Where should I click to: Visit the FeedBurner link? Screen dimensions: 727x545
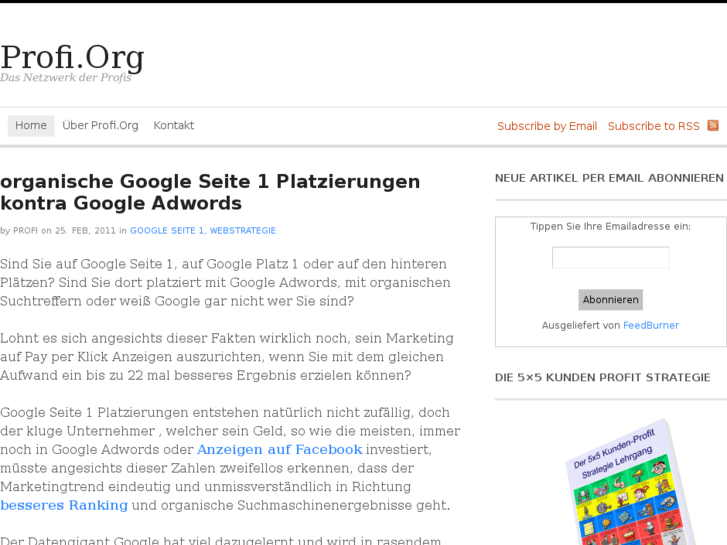click(x=650, y=325)
